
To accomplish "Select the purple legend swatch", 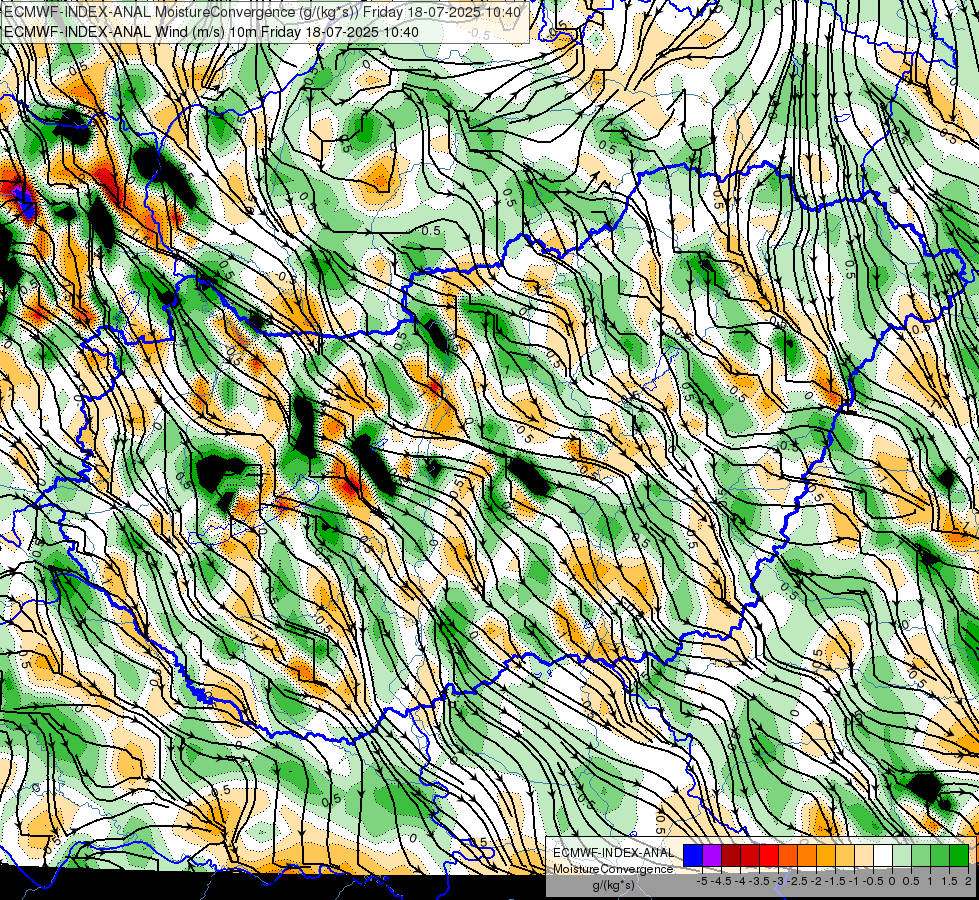I will (x=712, y=855).
